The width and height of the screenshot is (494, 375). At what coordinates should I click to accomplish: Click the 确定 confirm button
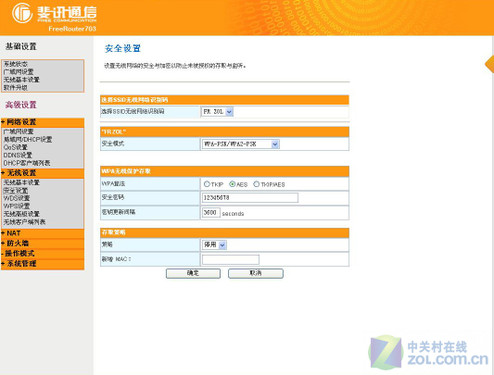click(x=193, y=273)
